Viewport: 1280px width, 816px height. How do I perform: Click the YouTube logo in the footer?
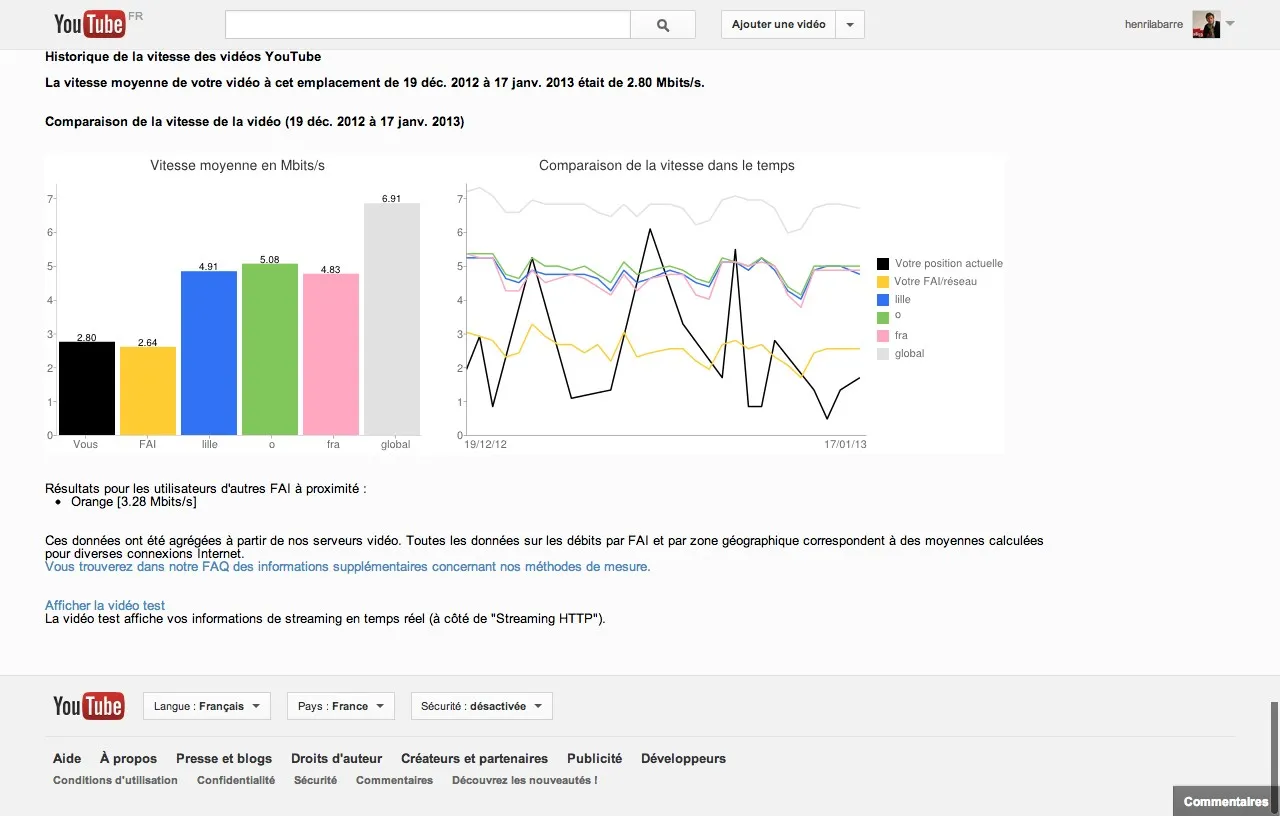pos(89,706)
